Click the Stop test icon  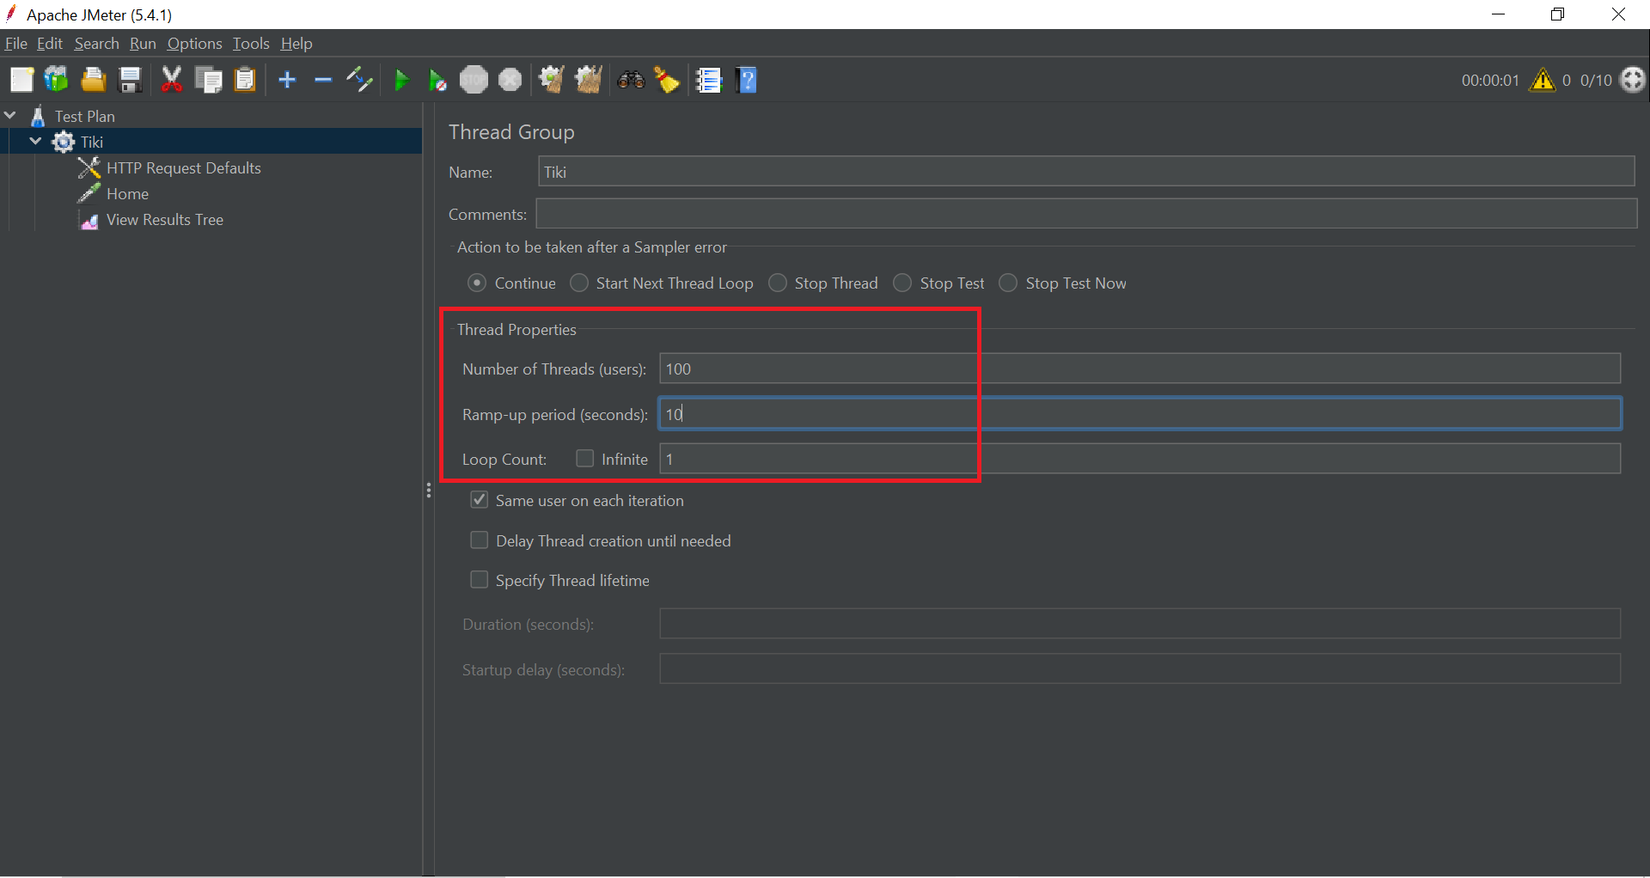(474, 80)
